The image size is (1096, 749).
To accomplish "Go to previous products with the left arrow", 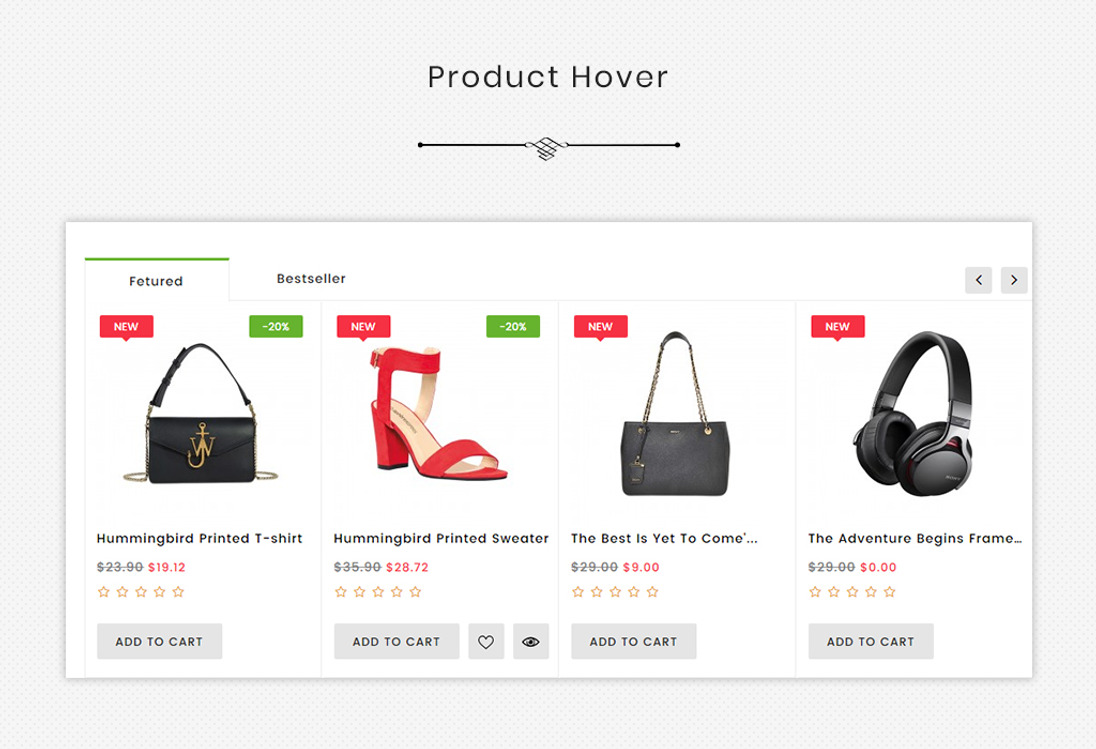I will [979, 280].
